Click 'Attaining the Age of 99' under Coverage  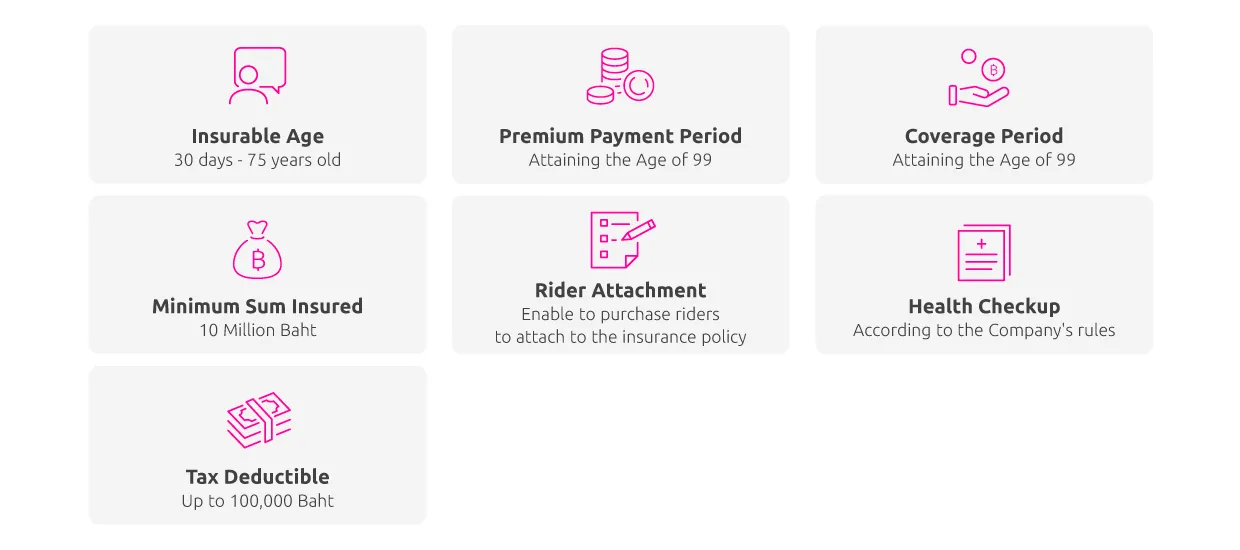(984, 160)
